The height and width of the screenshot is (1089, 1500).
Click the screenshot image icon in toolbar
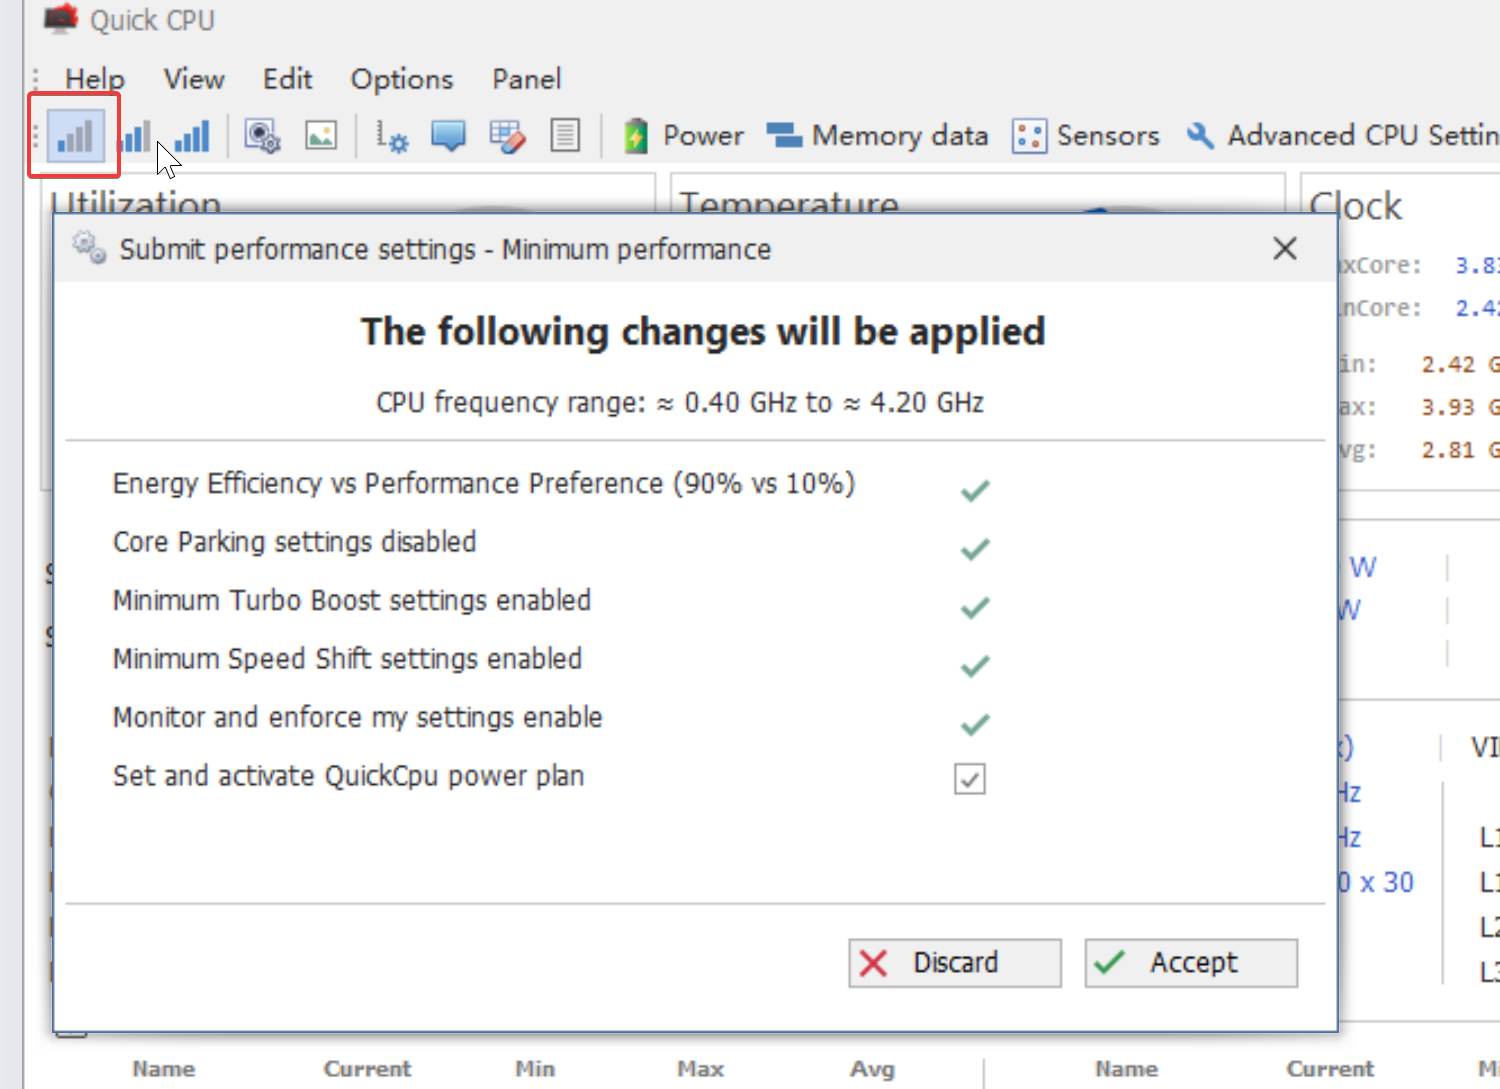click(321, 136)
